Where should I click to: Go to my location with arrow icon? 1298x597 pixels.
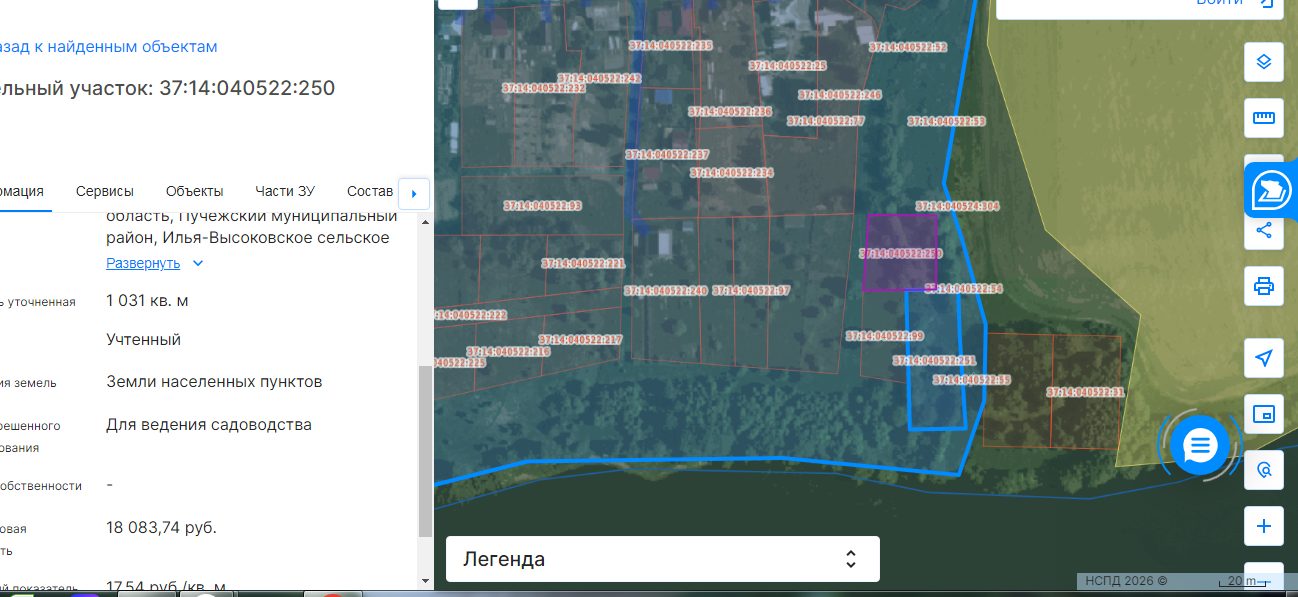coord(1264,358)
